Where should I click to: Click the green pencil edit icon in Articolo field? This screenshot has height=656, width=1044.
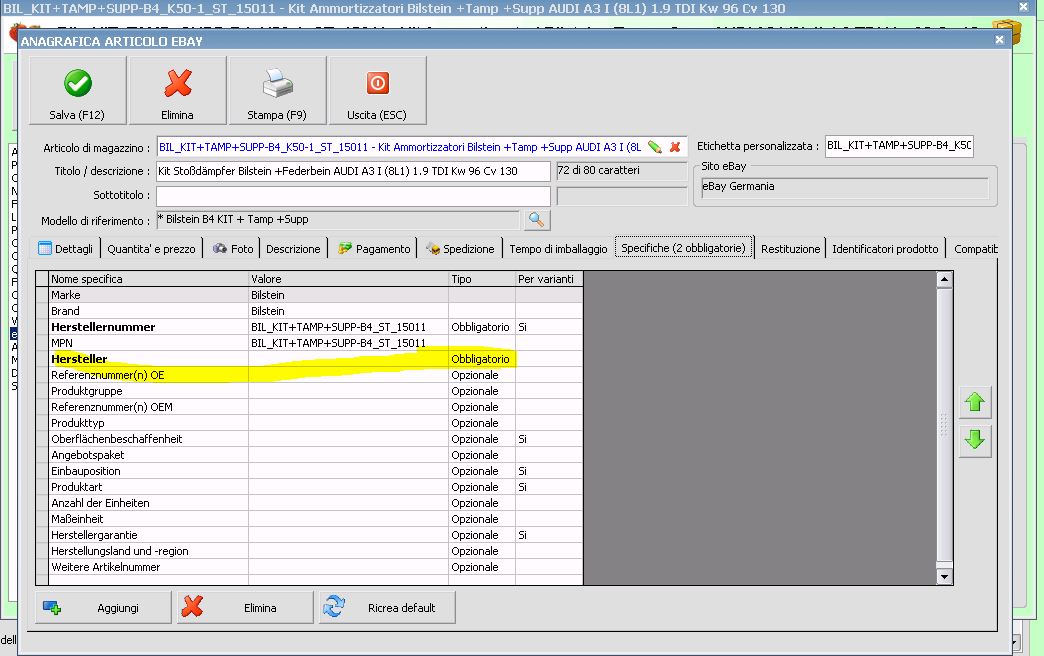pyautogui.click(x=655, y=147)
